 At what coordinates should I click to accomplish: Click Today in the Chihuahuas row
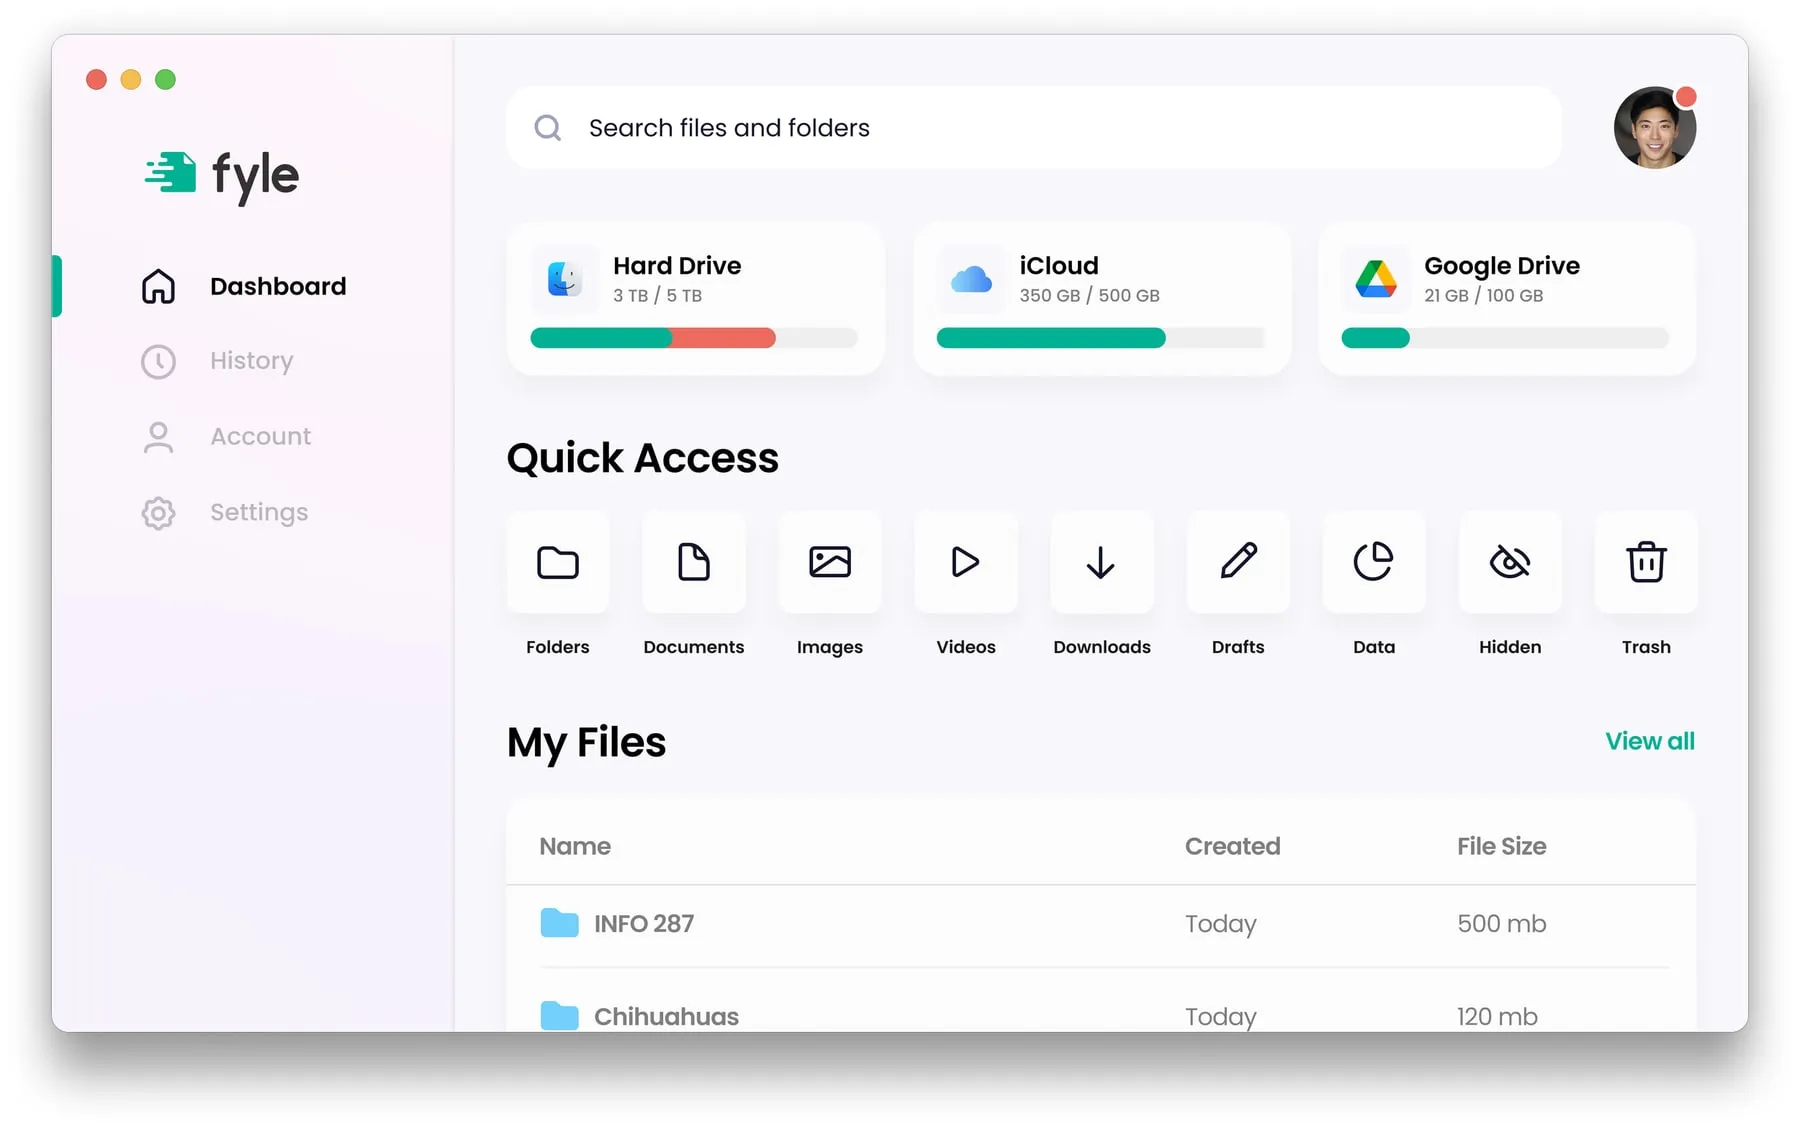tap(1221, 1017)
